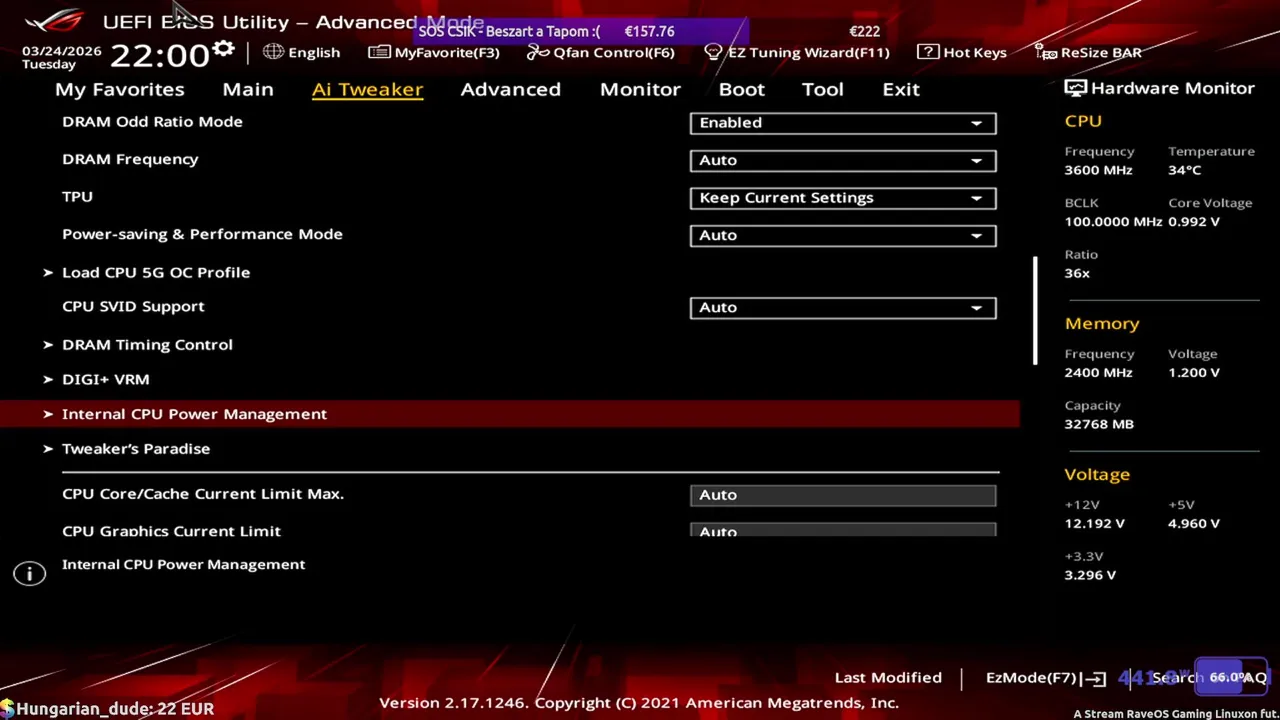
Task: Click the Qfan Control fan icon
Action: (x=538, y=52)
